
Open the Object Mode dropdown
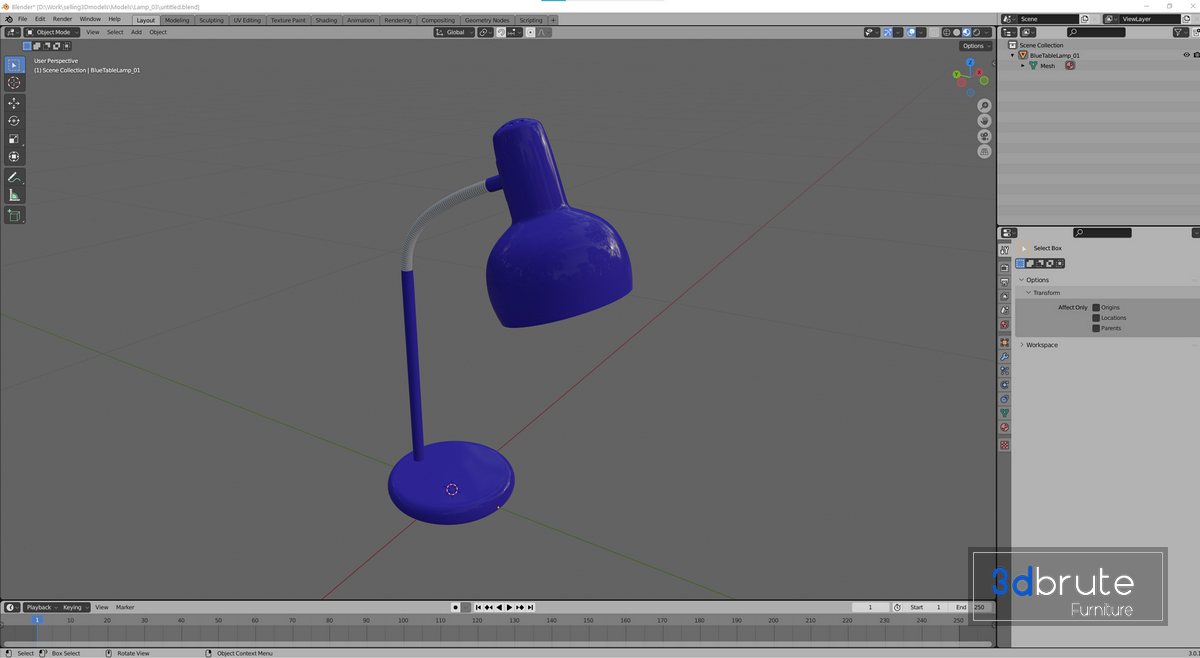[52, 32]
